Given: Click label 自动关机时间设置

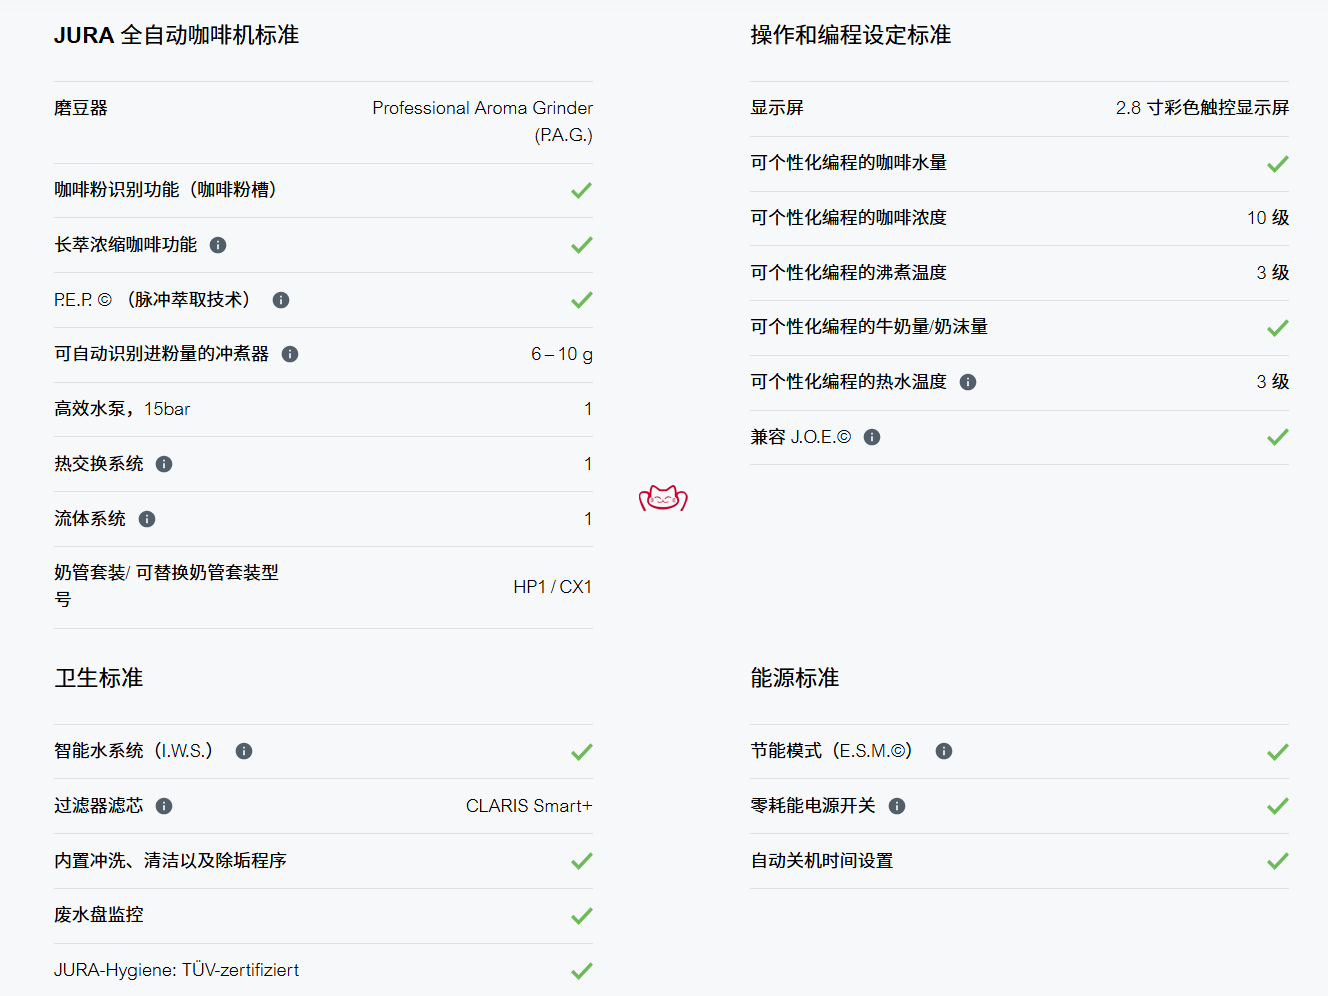Looking at the screenshot, I should pyautogui.click(x=822, y=861).
